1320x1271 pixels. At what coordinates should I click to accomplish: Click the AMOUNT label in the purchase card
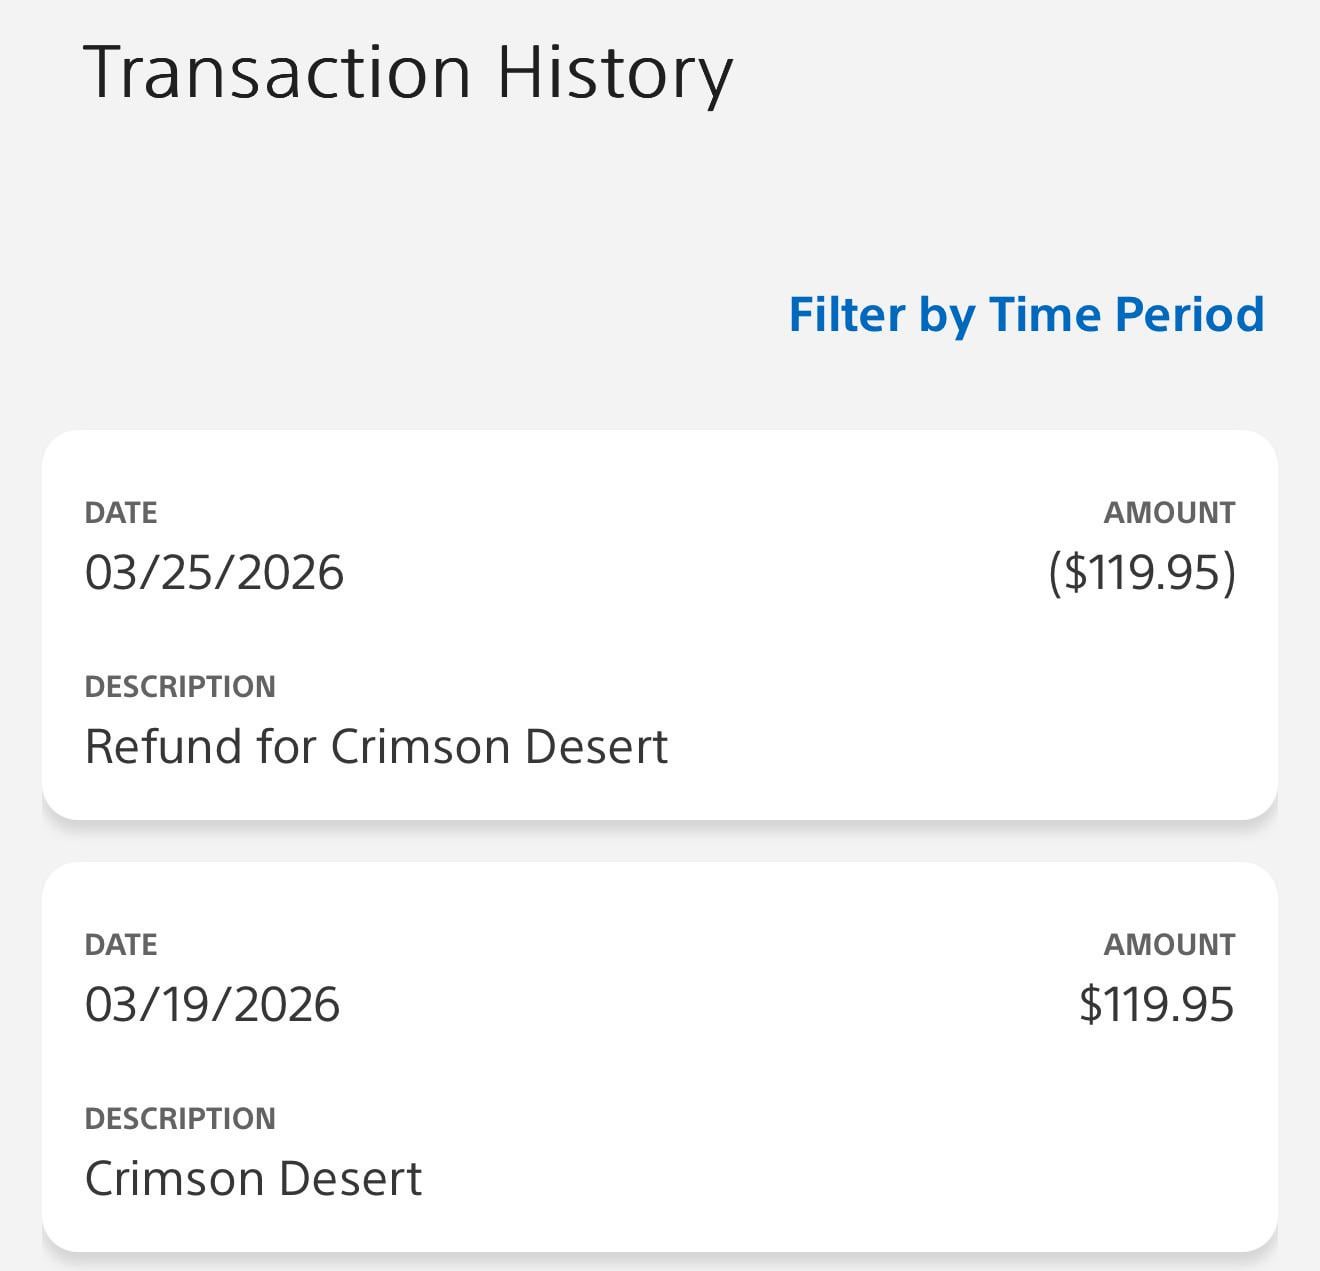[1169, 945]
